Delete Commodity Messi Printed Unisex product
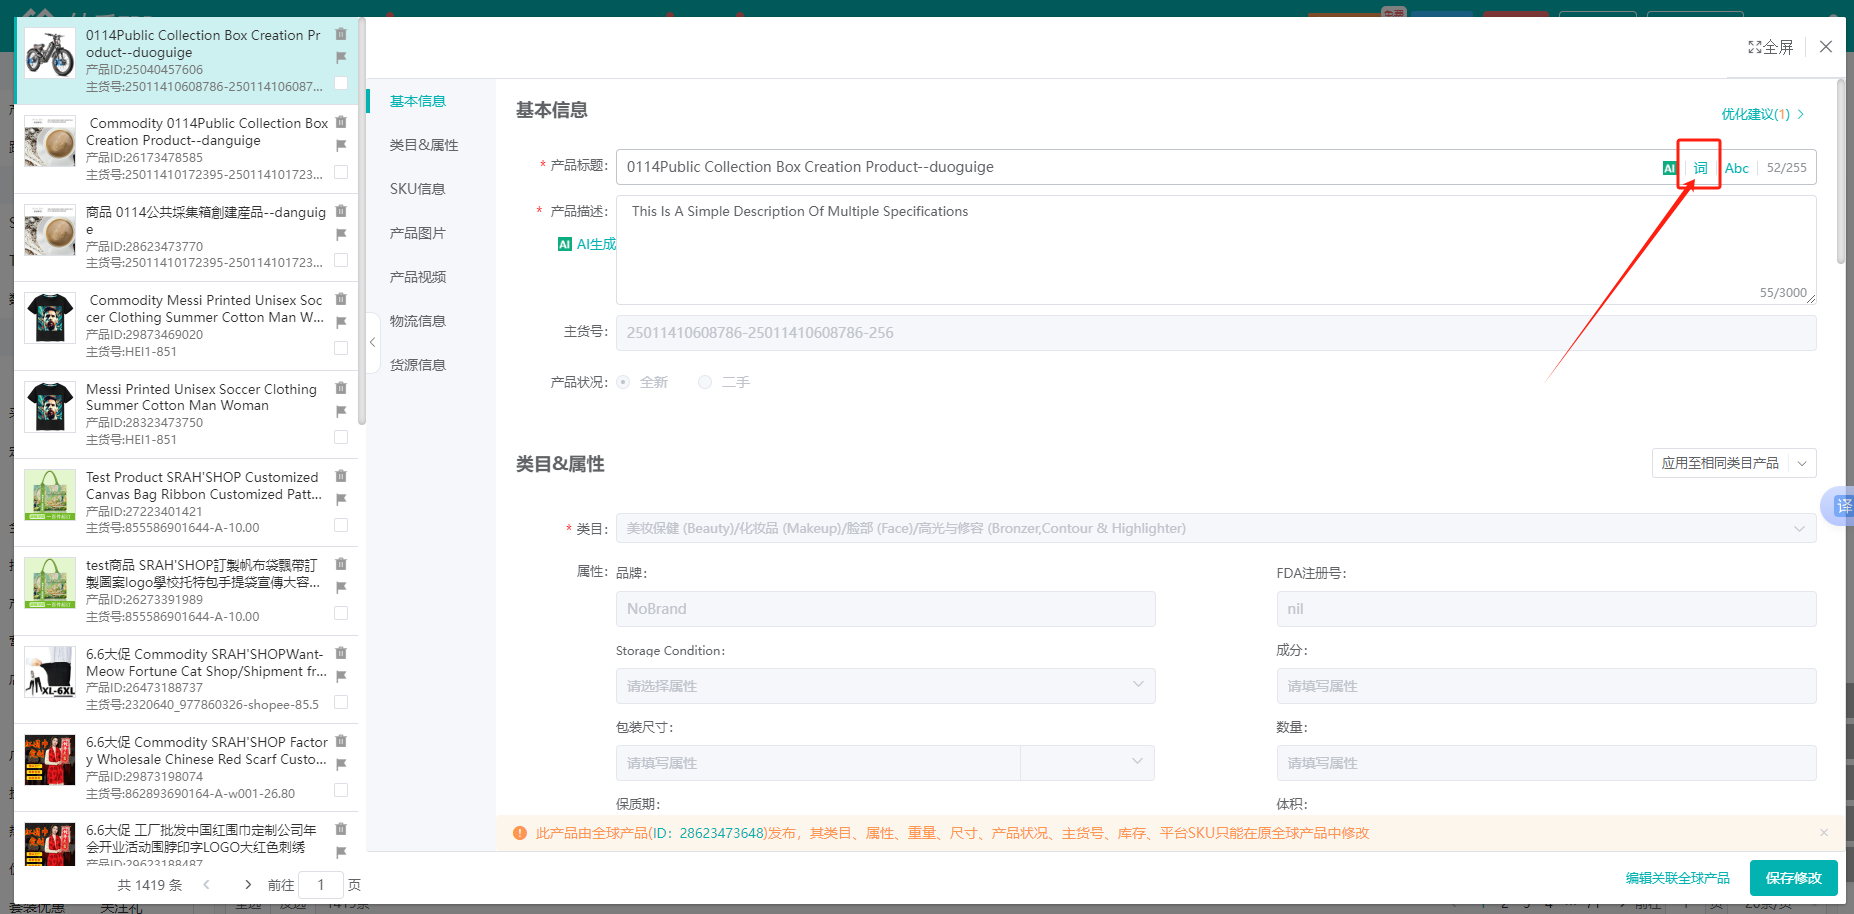The height and width of the screenshot is (914, 1854). pos(341,299)
